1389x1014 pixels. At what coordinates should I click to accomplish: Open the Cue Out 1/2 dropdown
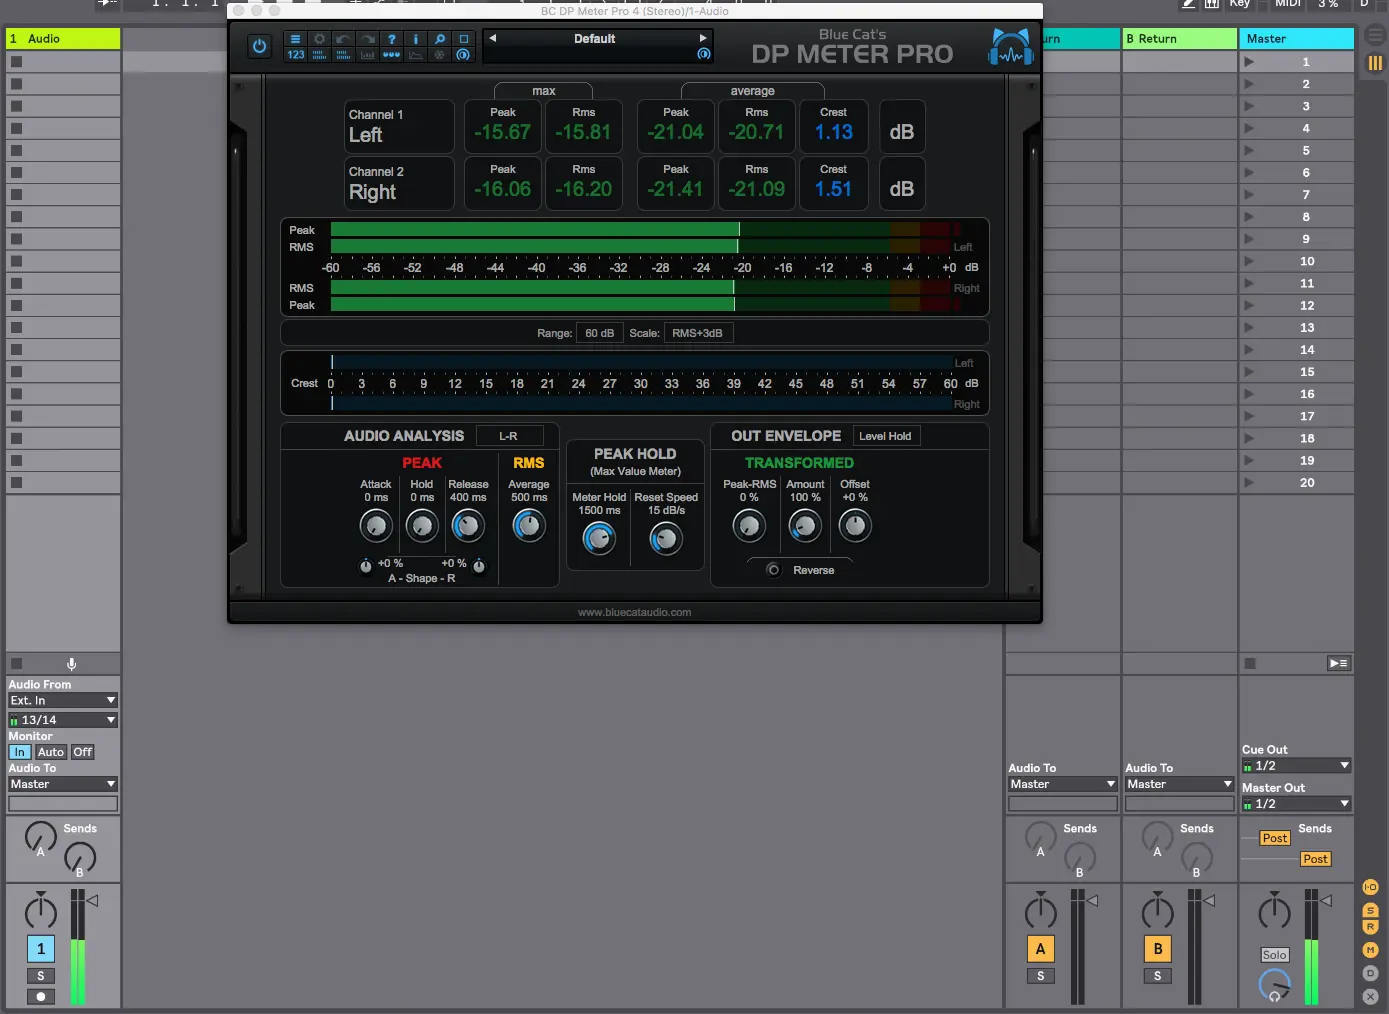pos(1297,766)
